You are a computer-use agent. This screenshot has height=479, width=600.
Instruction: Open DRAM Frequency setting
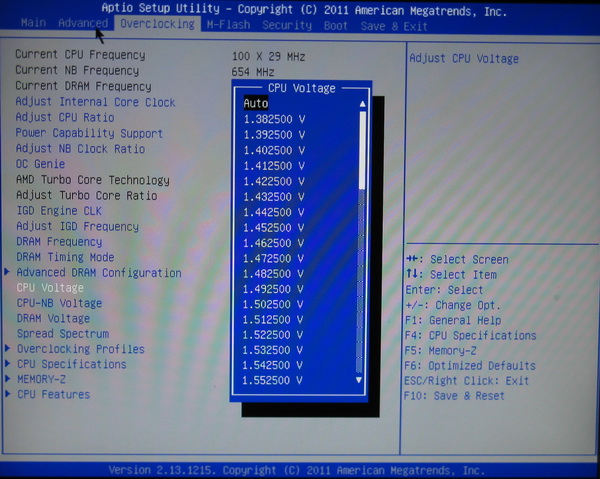pos(59,242)
